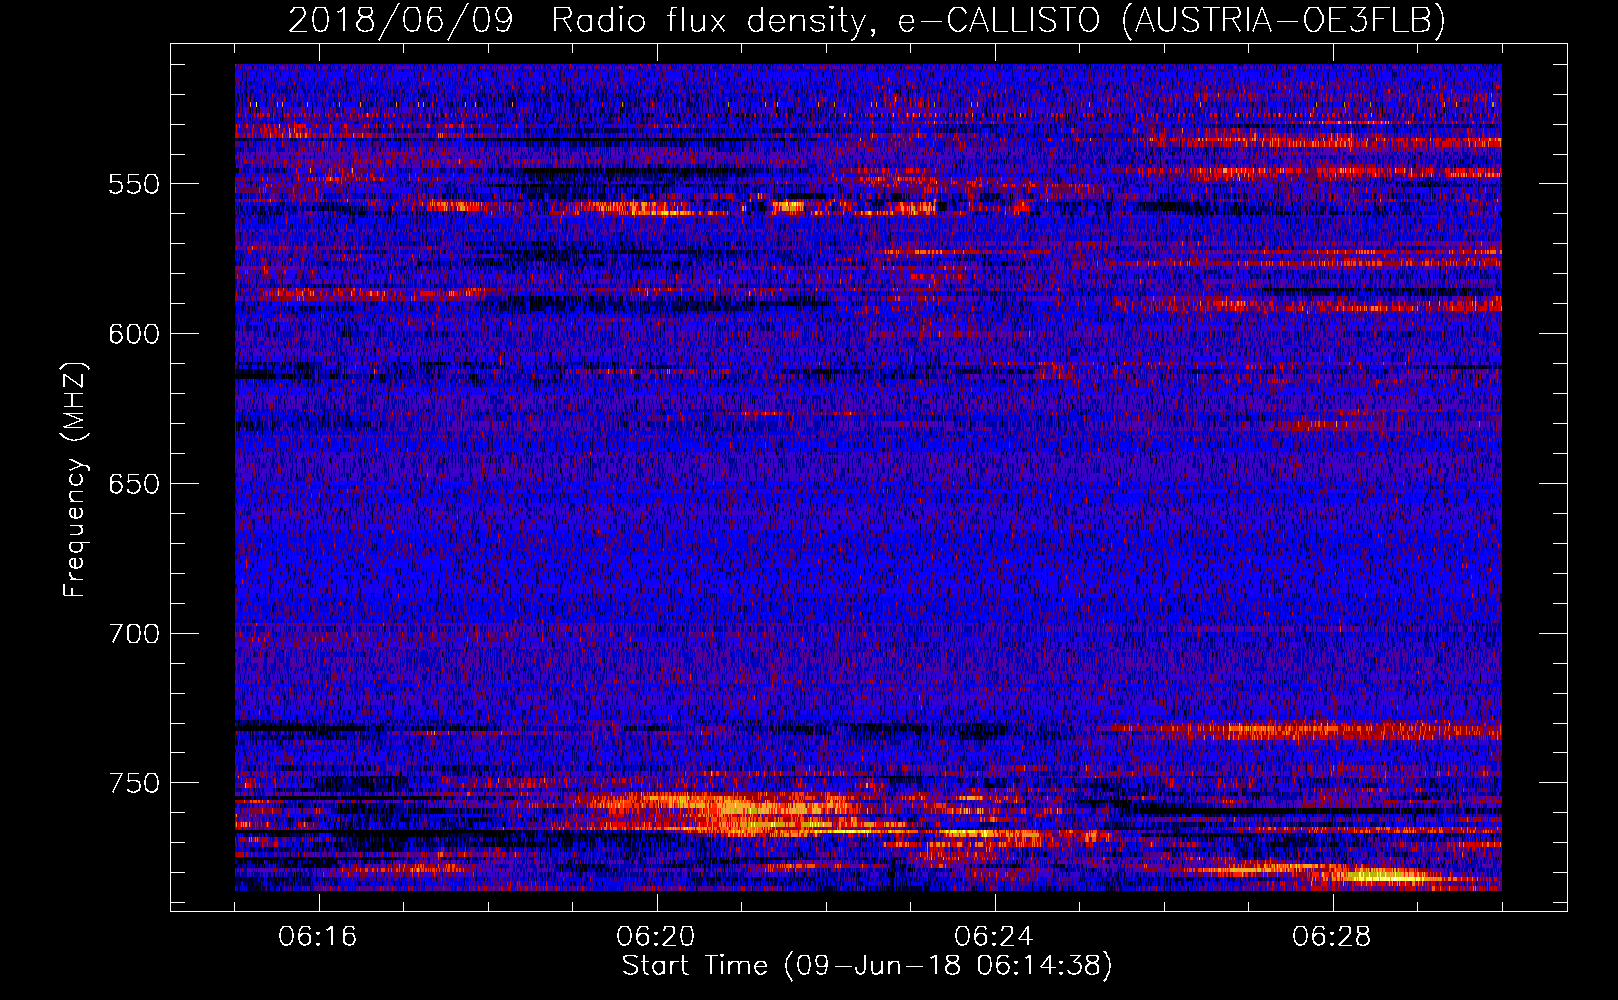
Task: Click the "06:28" time tick label
Action: click(1332, 936)
